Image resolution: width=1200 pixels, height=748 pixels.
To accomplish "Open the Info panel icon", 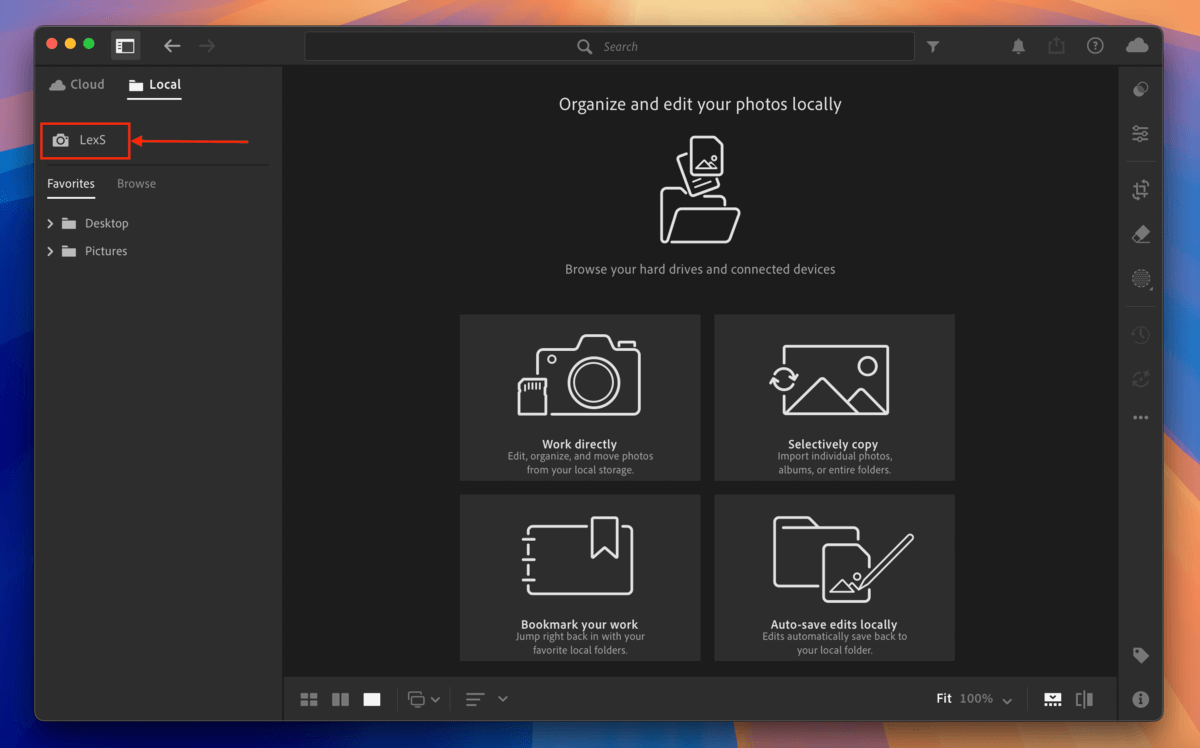I will [x=1140, y=699].
